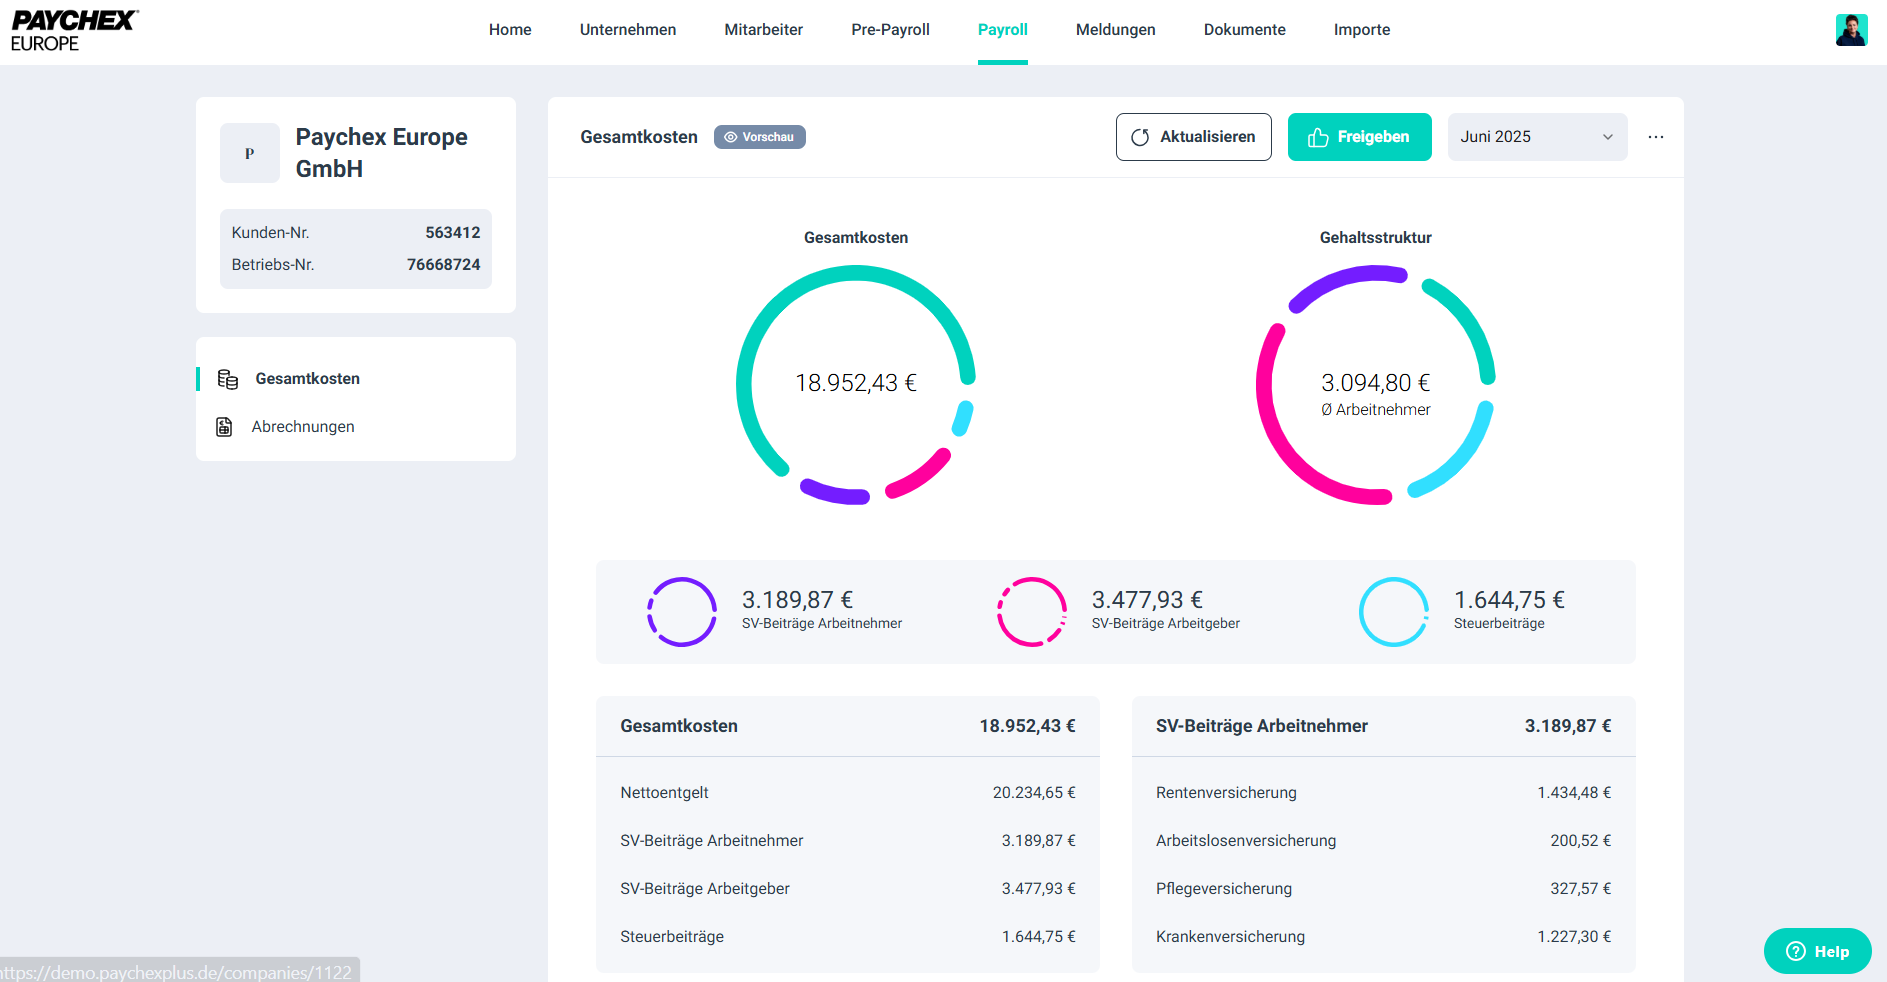The height and width of the screenshot is (982, 1887).
Task: Click the Vorschau preview badge
Action: click(x=759, y=137)
